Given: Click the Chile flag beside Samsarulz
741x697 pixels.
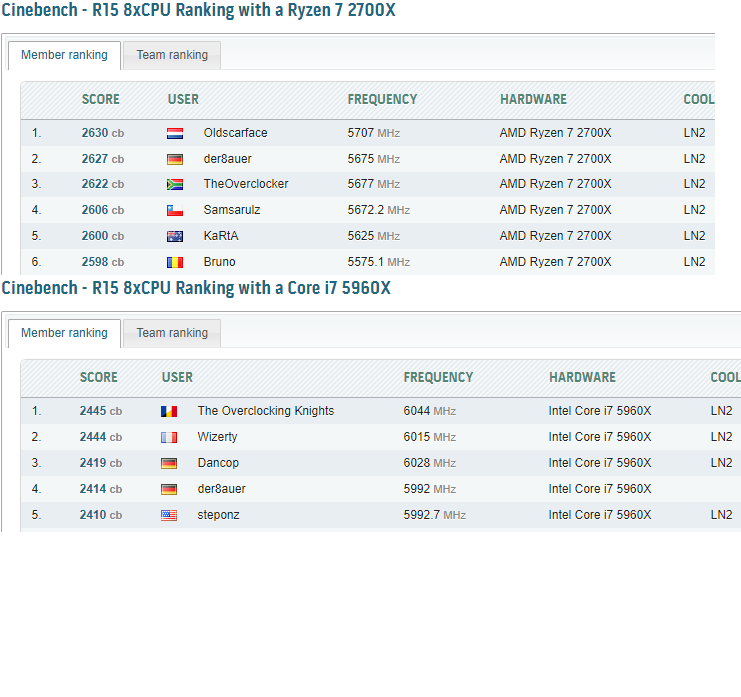Looking at the screenshot, I should coord(175,210).
